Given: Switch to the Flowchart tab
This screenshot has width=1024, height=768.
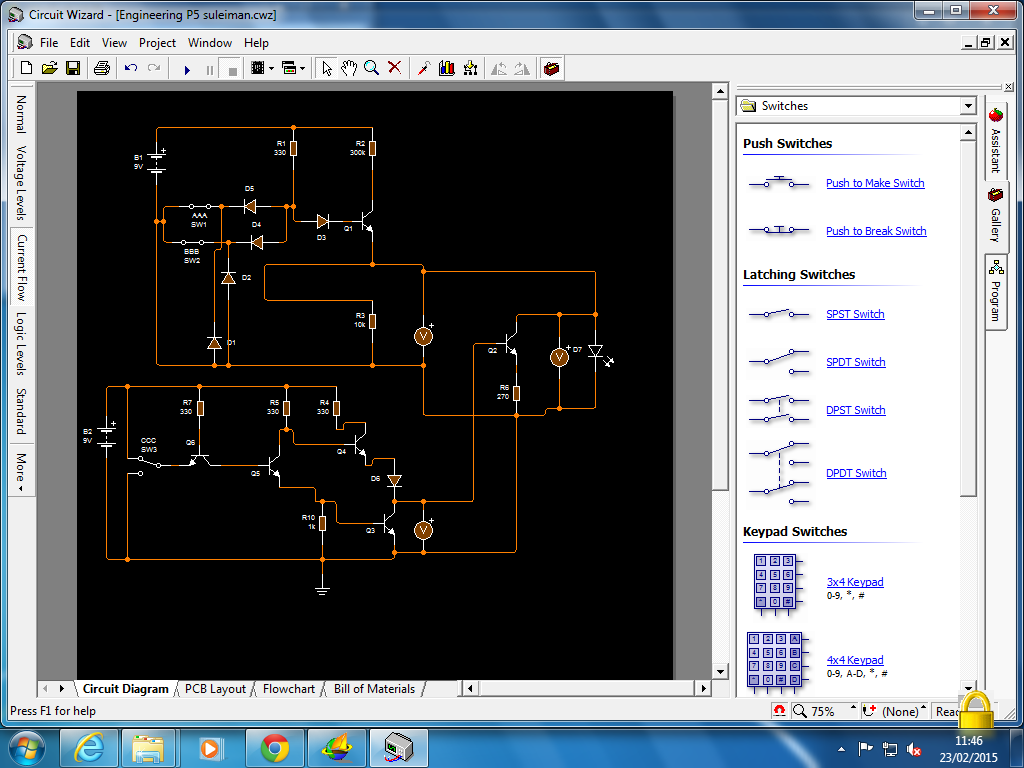Looking at the screenshot, I should point(289,689).
